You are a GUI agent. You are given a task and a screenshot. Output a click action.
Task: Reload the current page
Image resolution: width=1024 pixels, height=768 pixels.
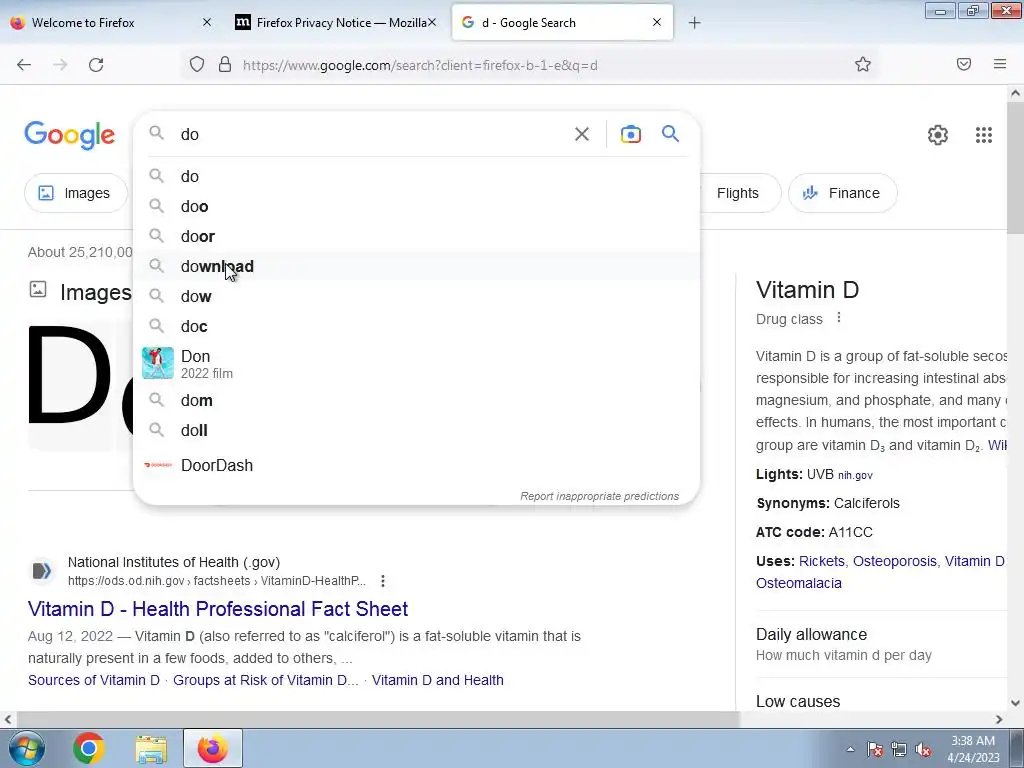[x=96, y=65]
